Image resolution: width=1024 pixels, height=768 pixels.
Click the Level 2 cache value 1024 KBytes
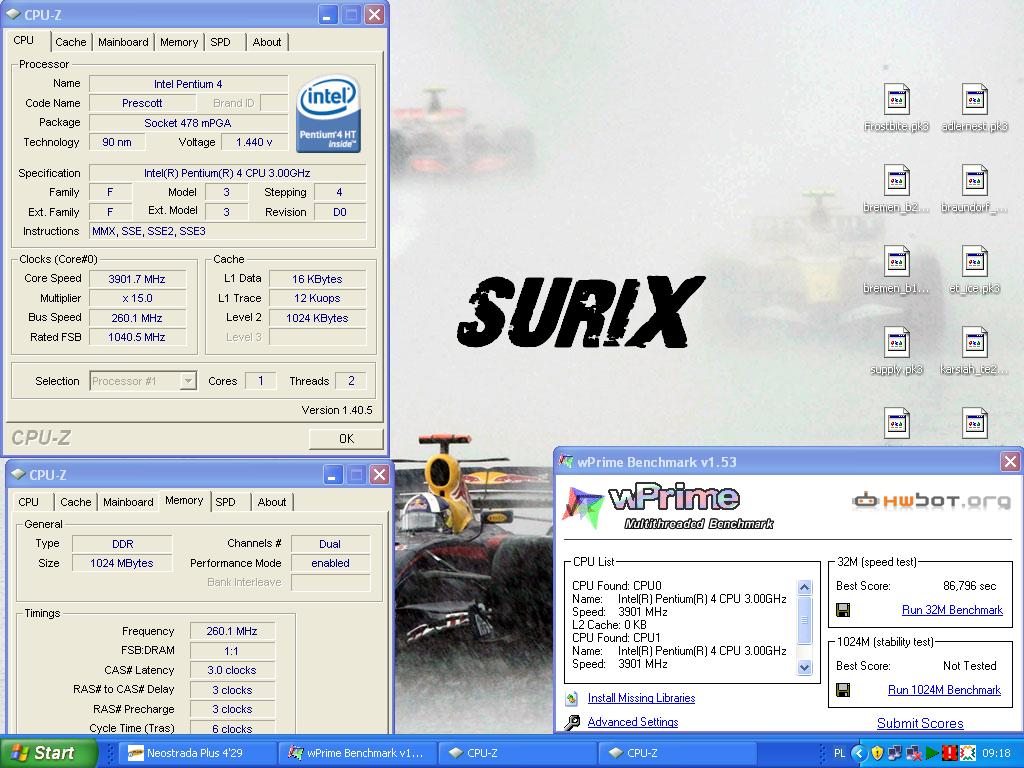[317, 318]
